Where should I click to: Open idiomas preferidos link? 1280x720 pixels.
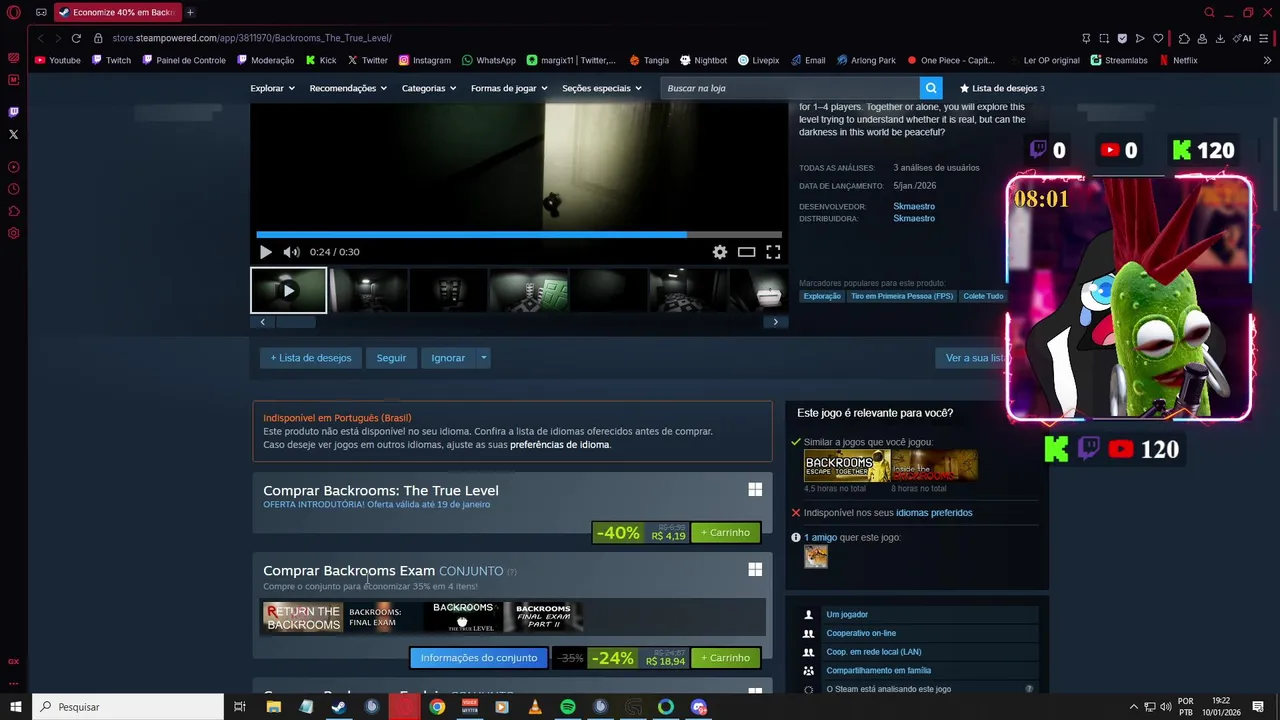[x=934, y=513]
